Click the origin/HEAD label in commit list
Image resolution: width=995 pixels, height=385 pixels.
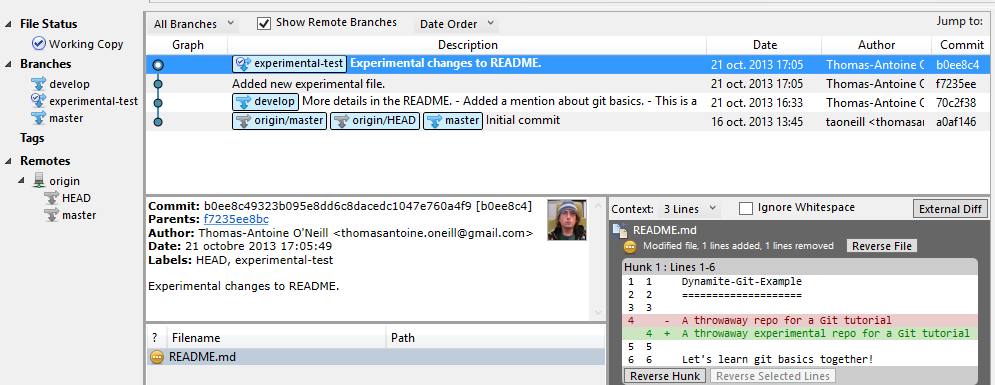click(374, 121)
